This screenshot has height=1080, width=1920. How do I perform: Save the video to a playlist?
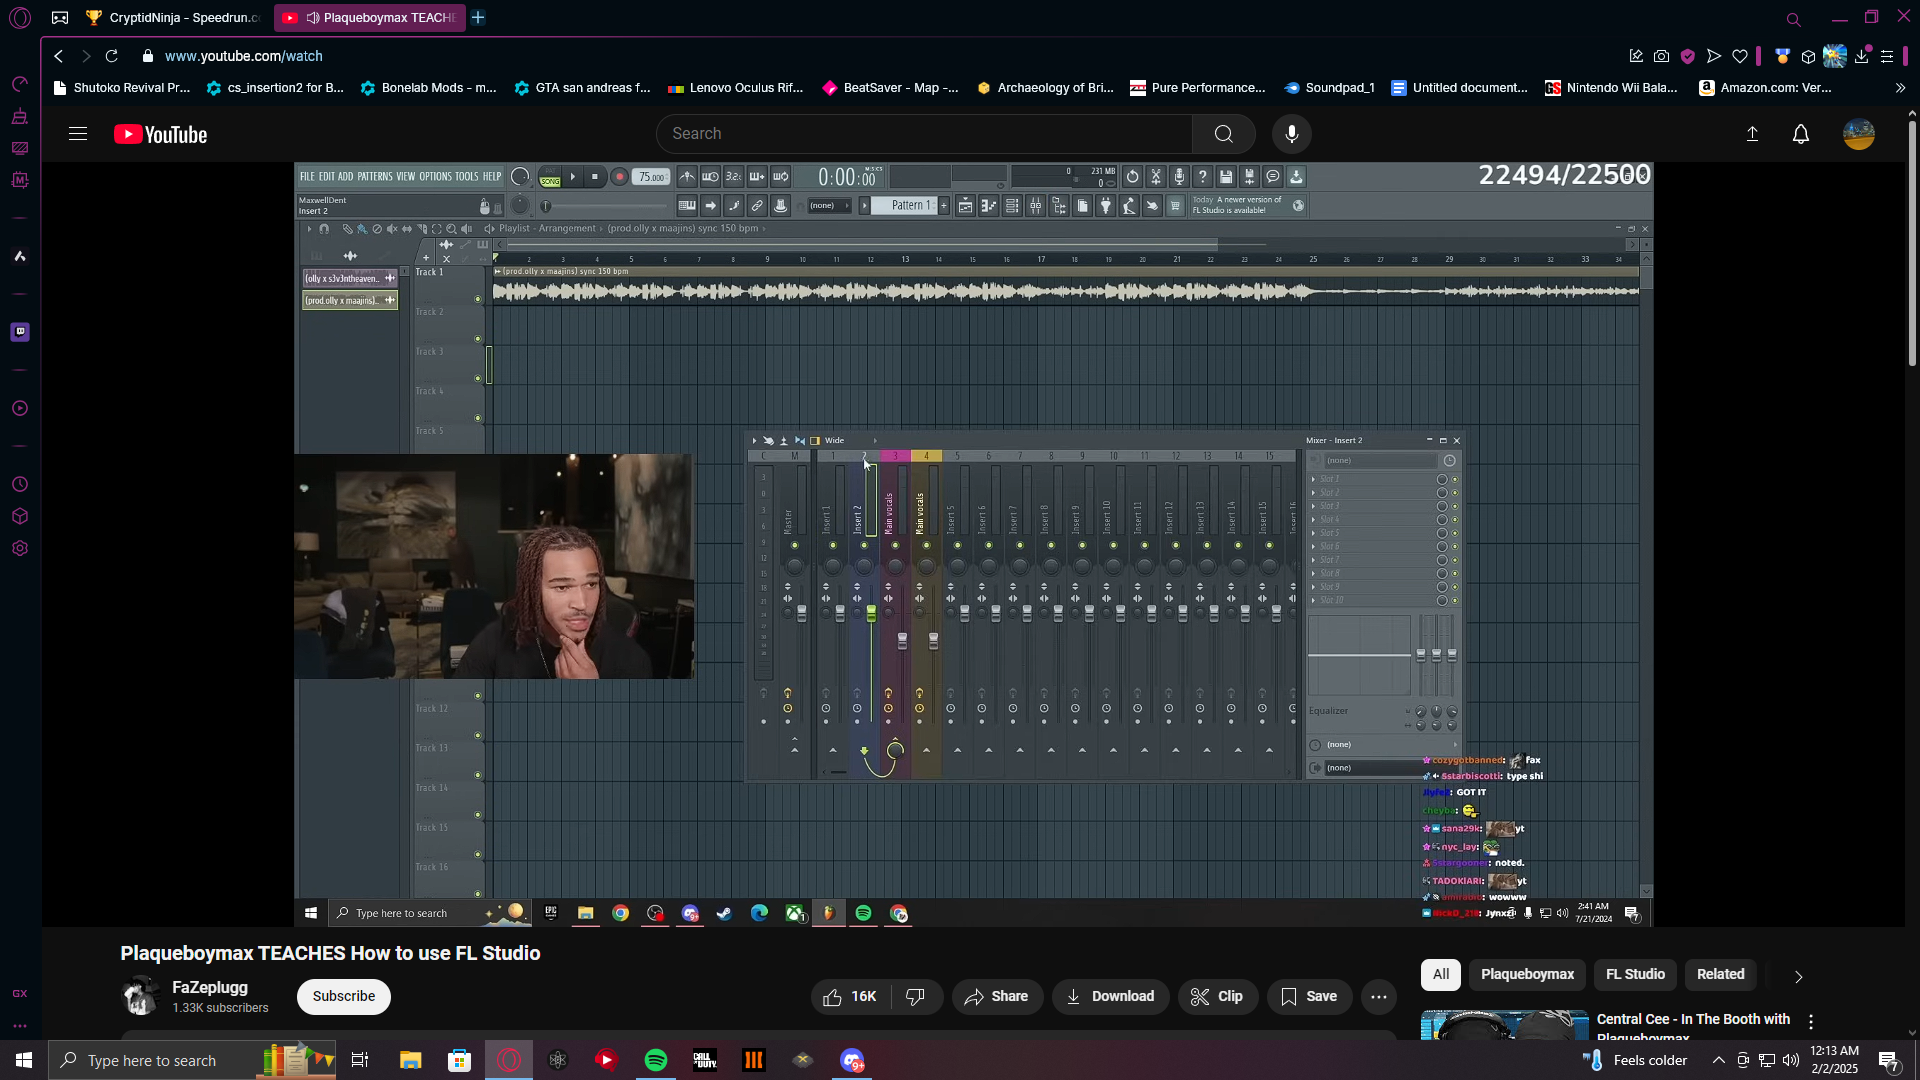1308,996
